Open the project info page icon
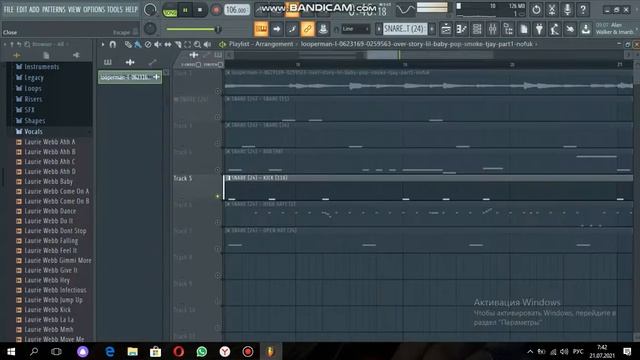The width and height of the screenshot is (640, 360). point(524,29)
